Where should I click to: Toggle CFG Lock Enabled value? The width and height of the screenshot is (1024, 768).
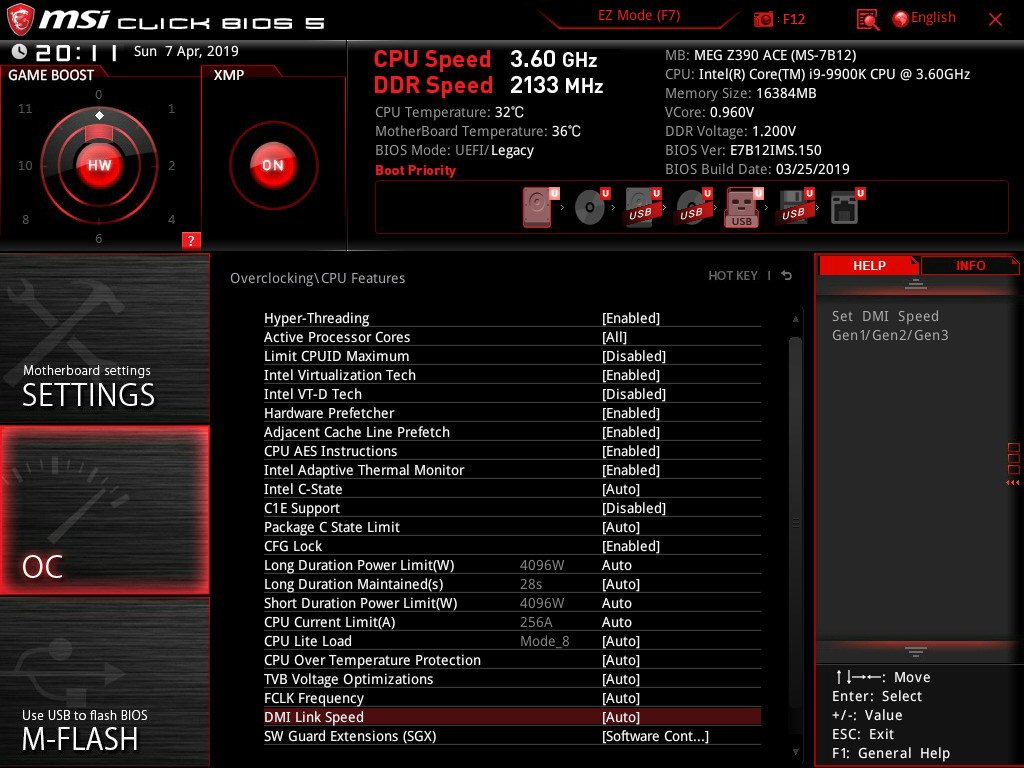631,546
